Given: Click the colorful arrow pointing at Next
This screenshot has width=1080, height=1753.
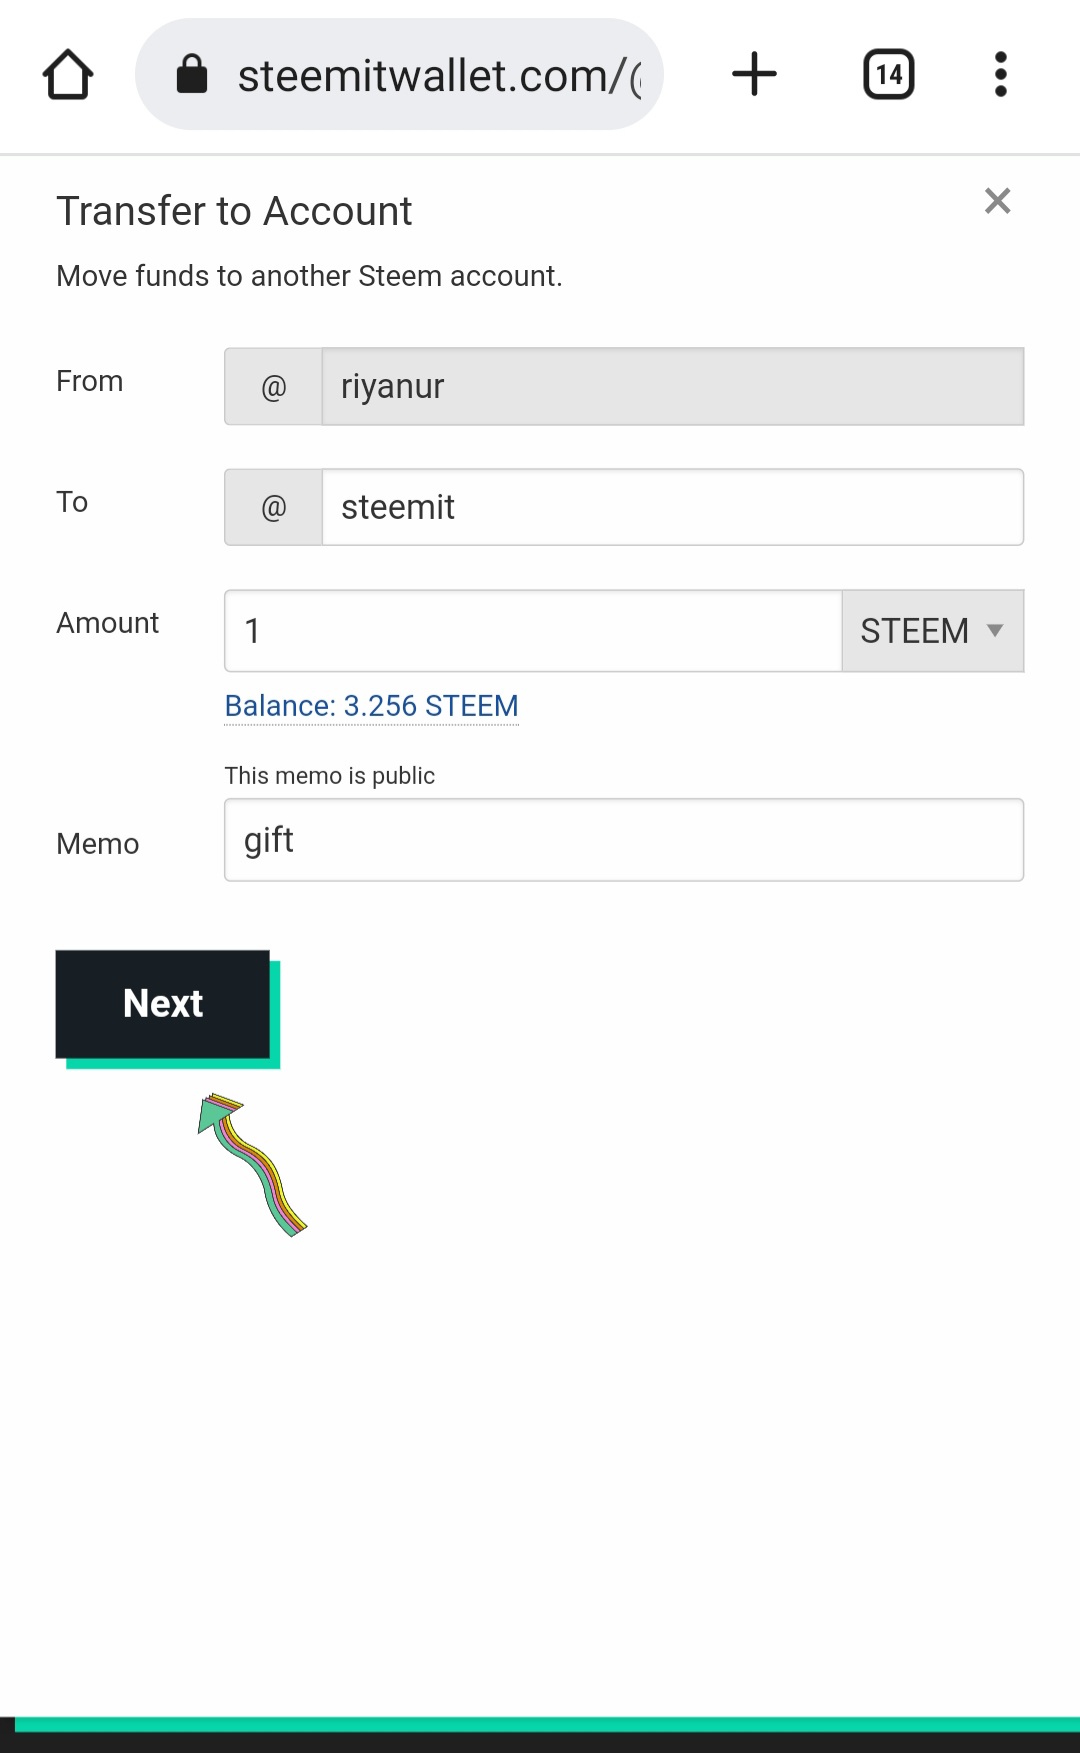Looking at the screenshot, I should [x=251, y=1162].
